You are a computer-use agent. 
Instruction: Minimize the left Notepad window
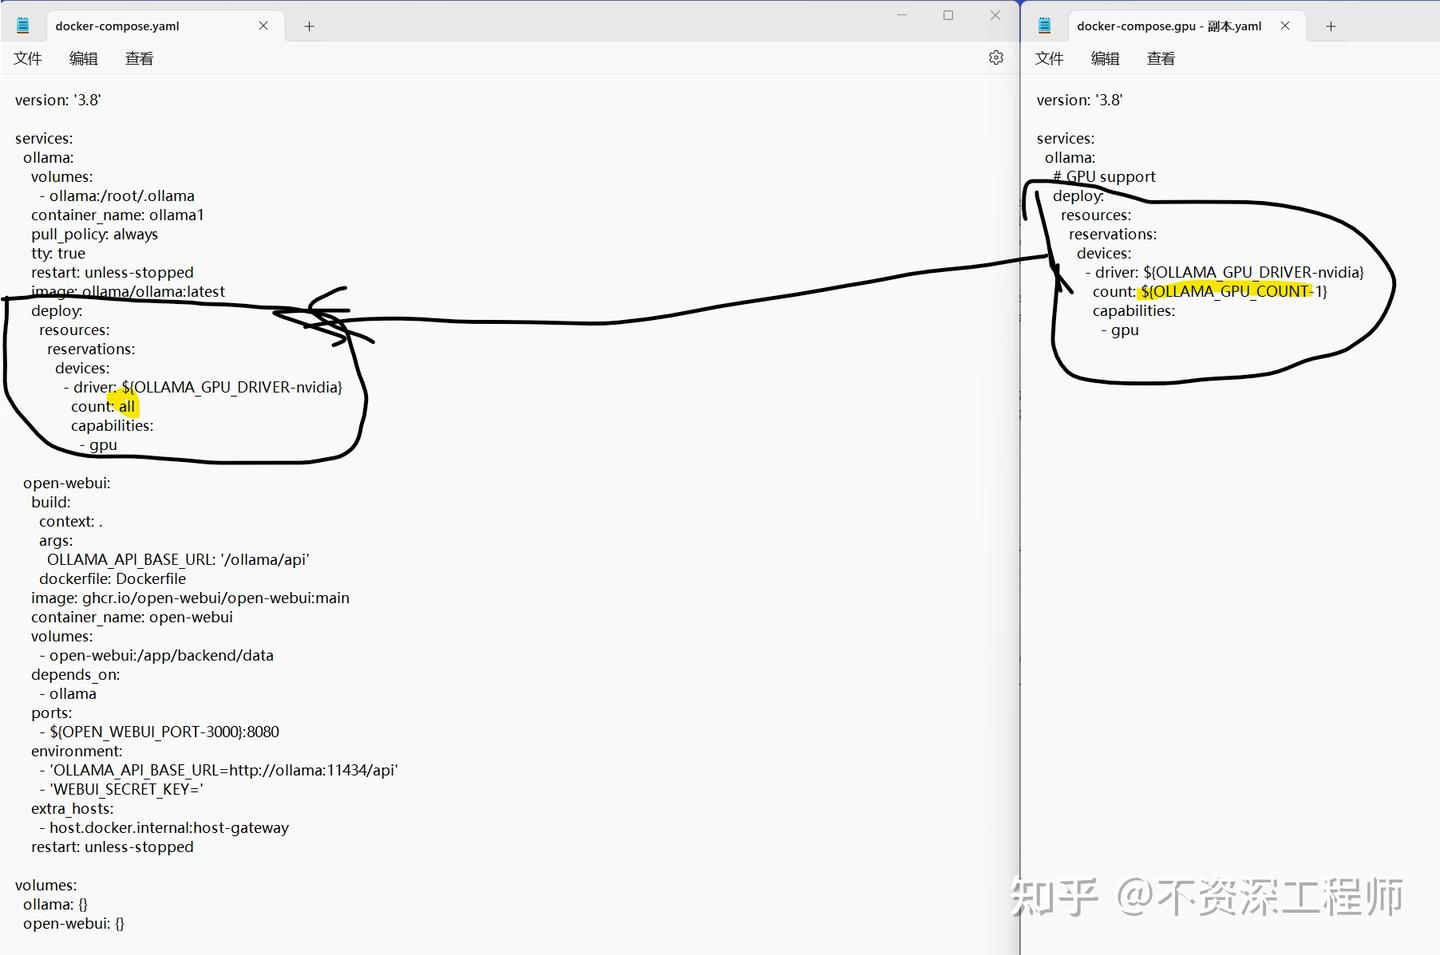[902, 15]
